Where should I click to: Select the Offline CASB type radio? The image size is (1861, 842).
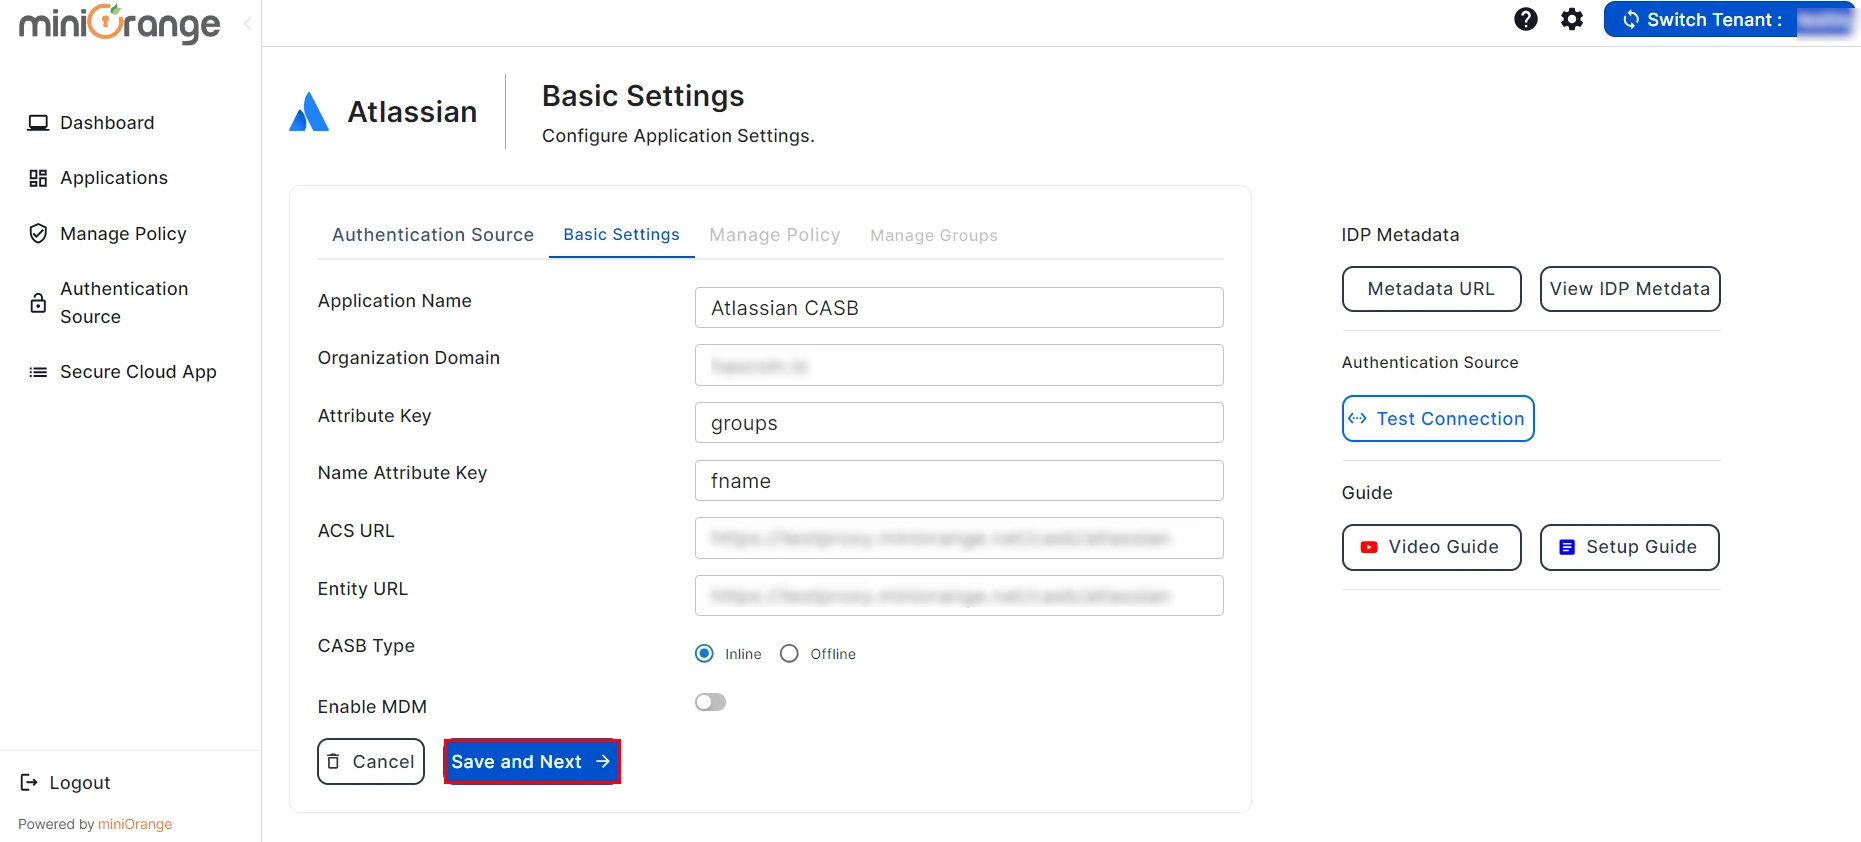tap(789, 654)
